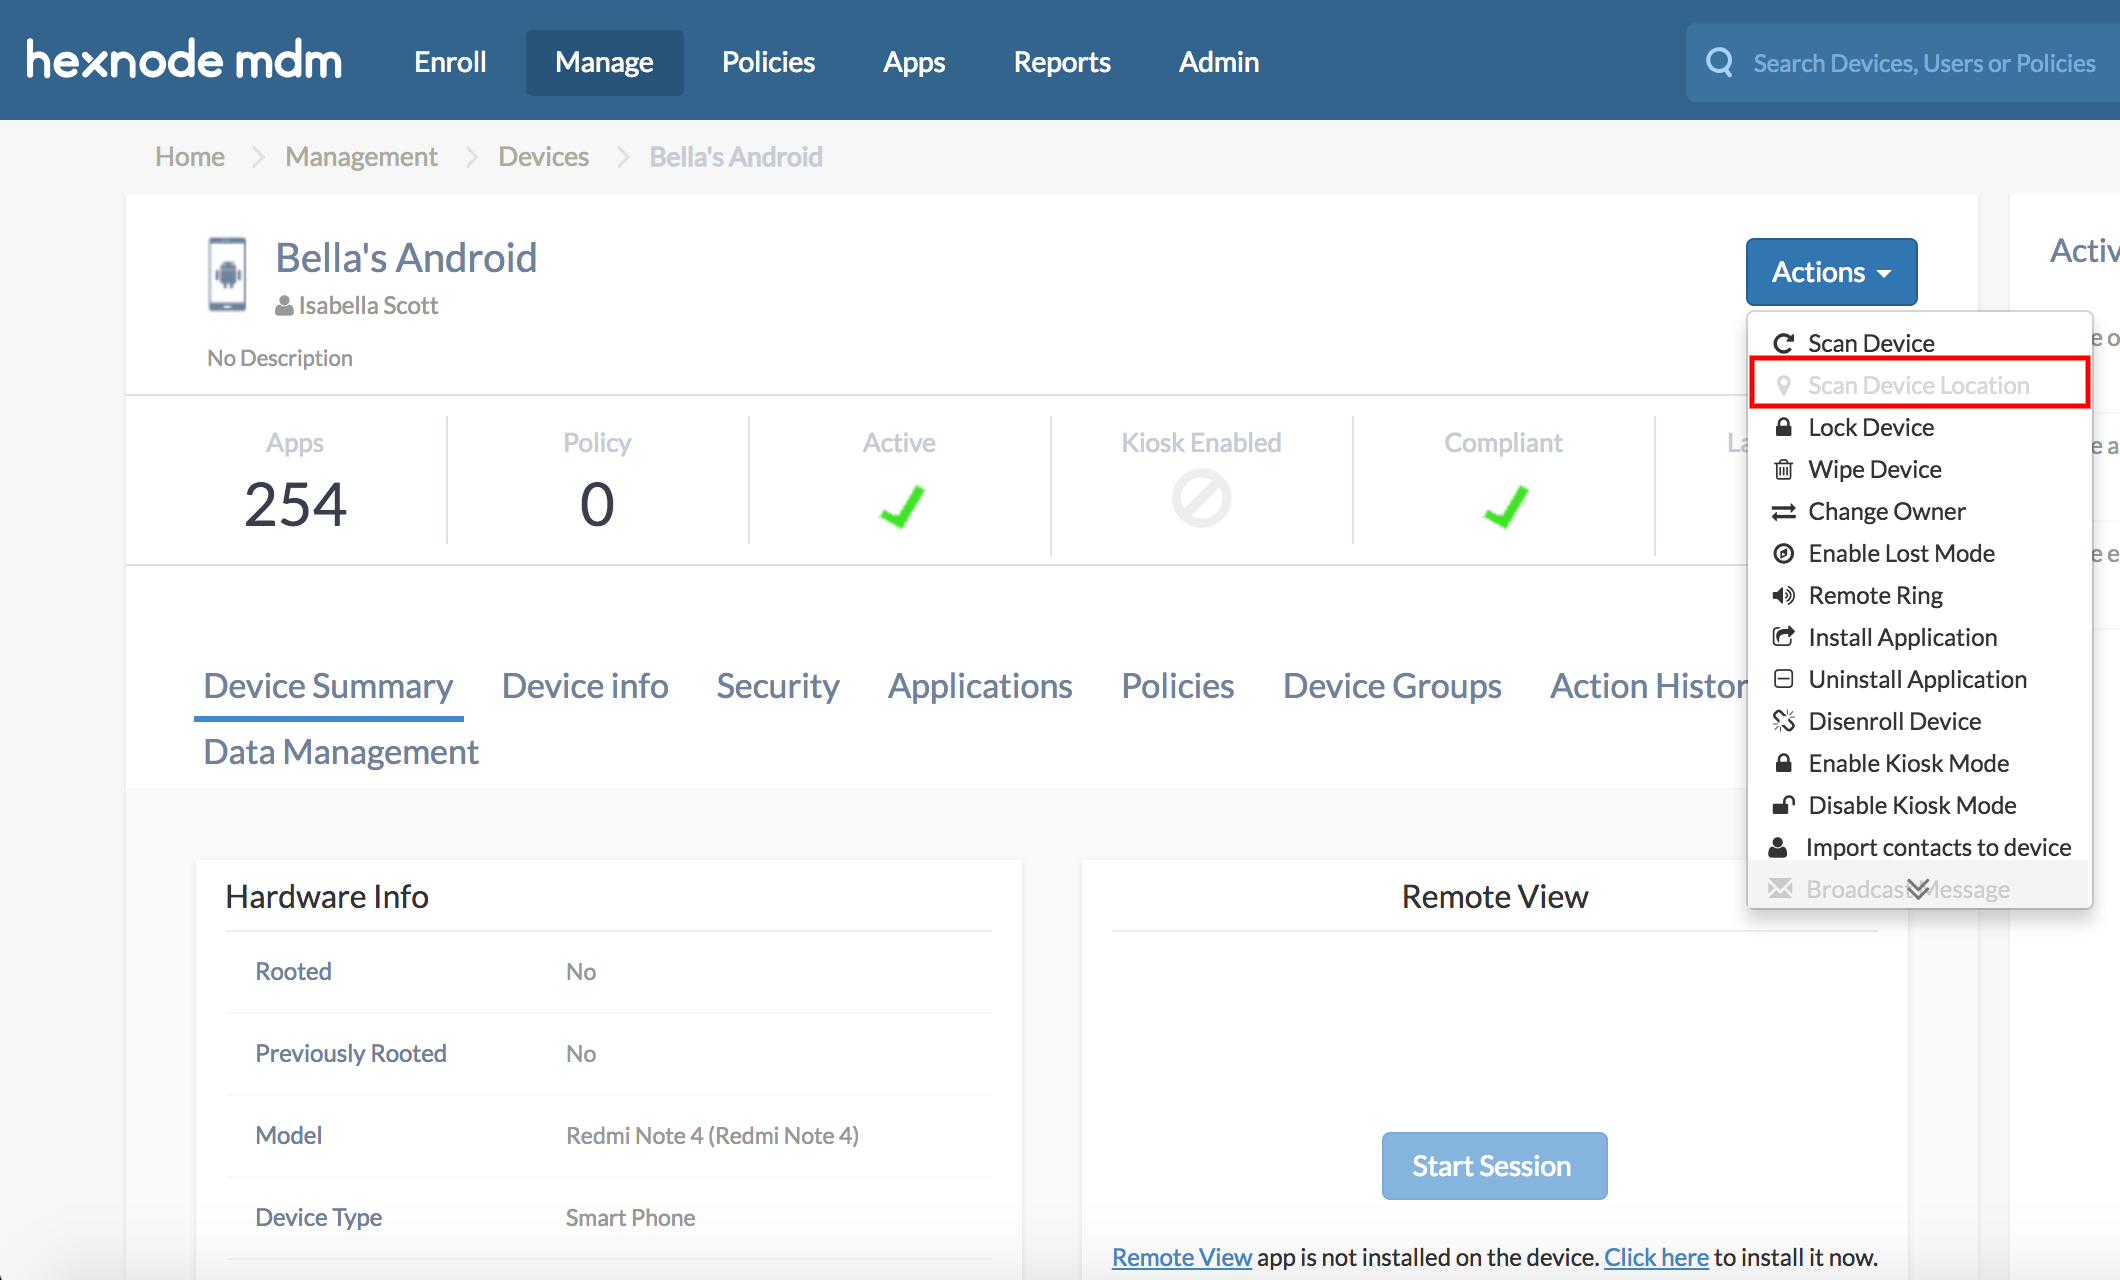
Task: Switch to the Data Management tab
Action: (341, 752)
